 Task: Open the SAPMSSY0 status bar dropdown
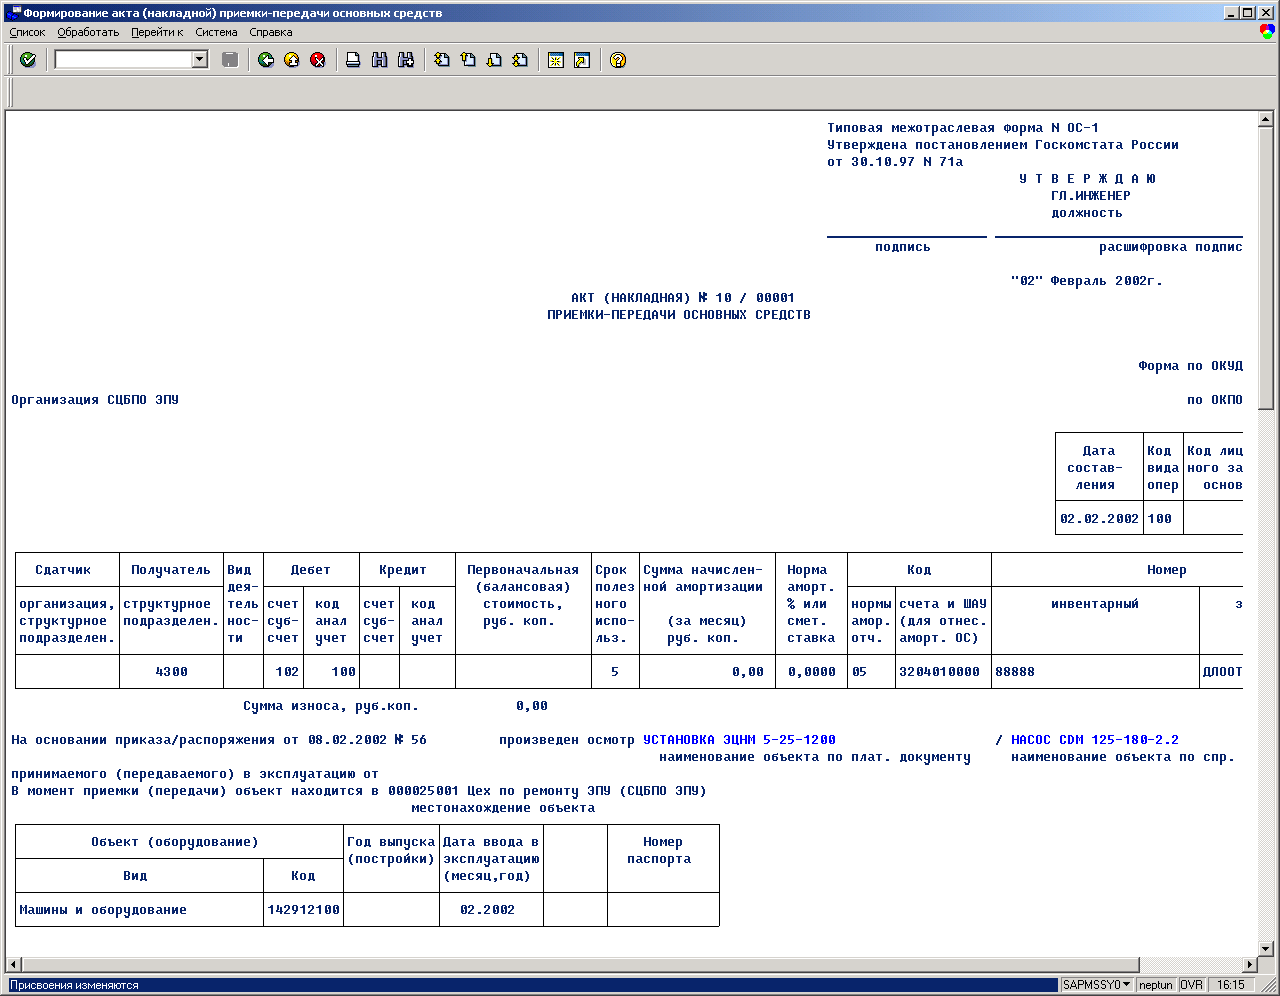click(x=1127, y=985)
